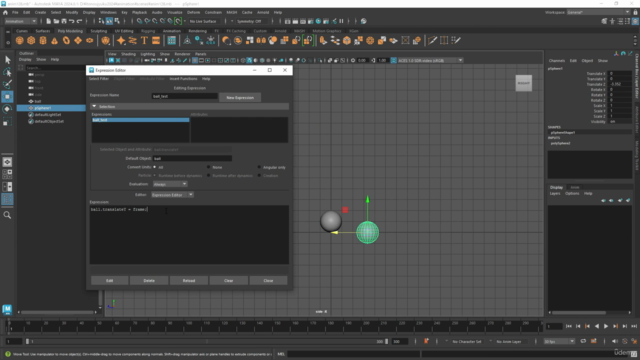This screenshot has width=640, height=360.
Task: Click the Expression Name input field
Action: [x=184, y=96]
